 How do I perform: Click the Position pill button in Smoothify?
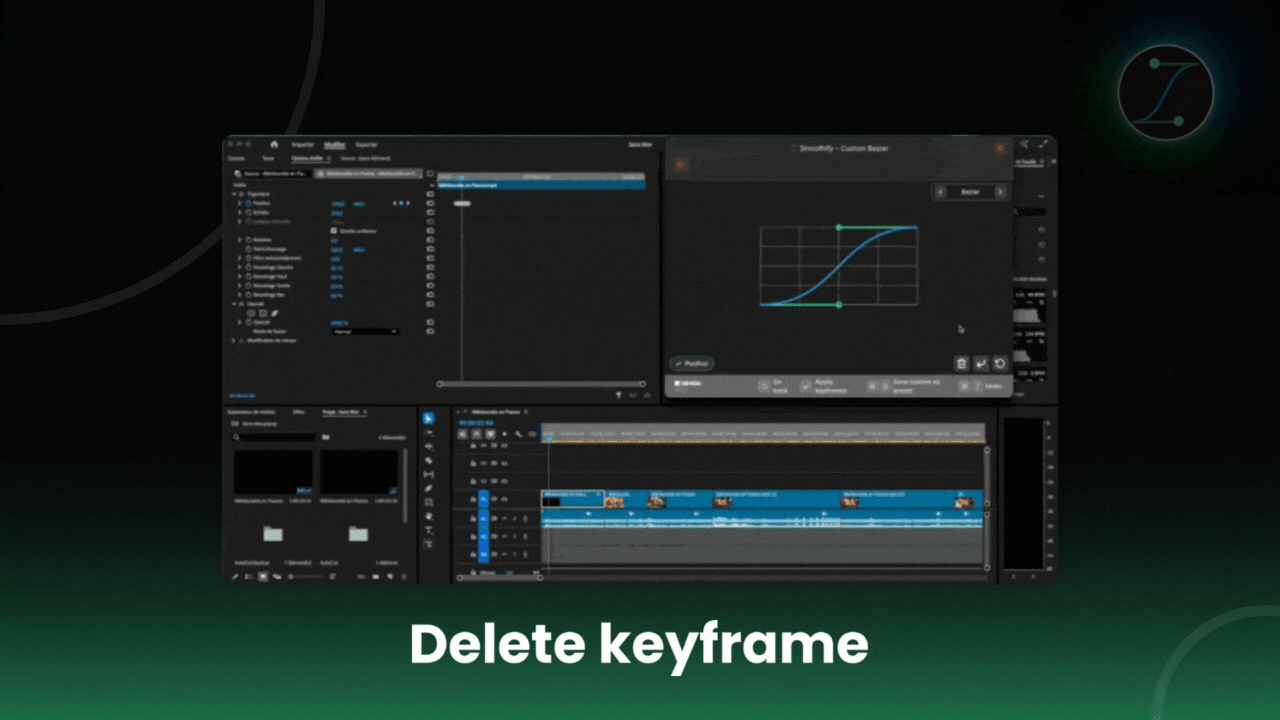(x=692, y=362)
